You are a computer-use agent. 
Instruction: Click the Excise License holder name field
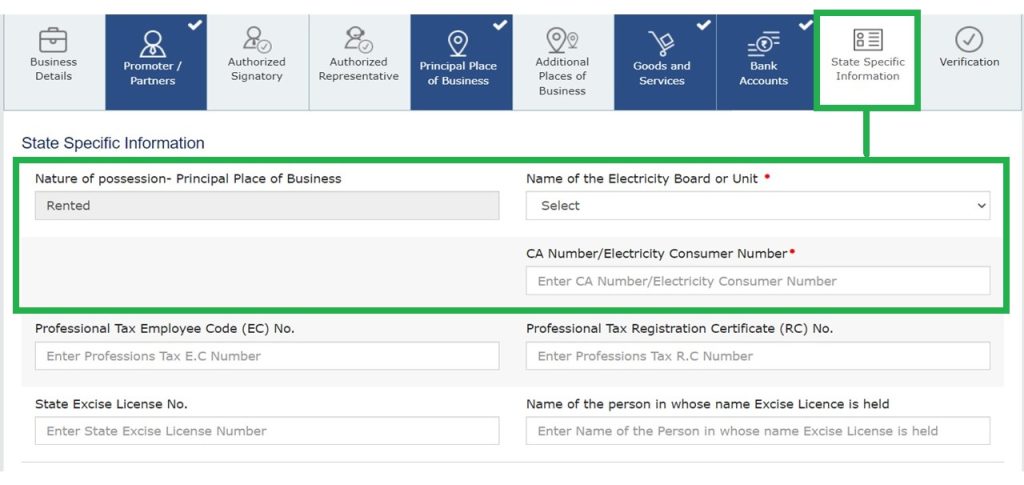(758, 431)
